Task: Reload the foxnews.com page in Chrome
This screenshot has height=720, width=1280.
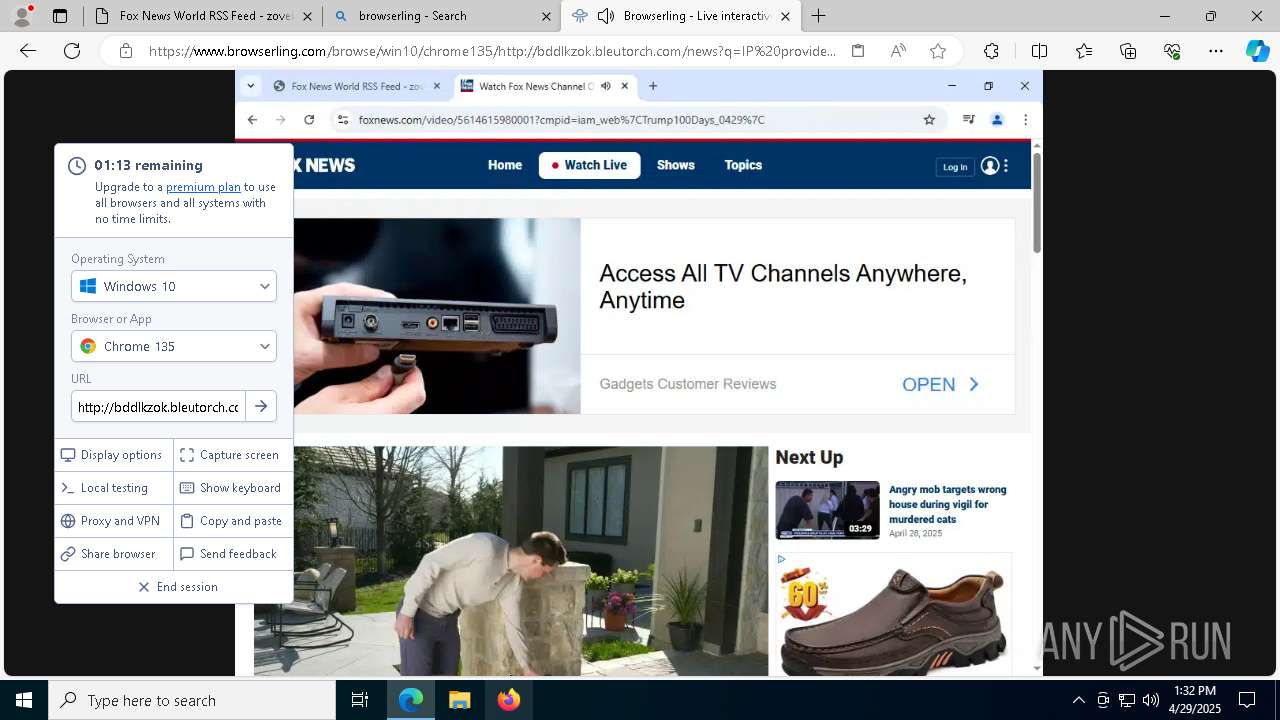Action: click(x=309, y=120)
